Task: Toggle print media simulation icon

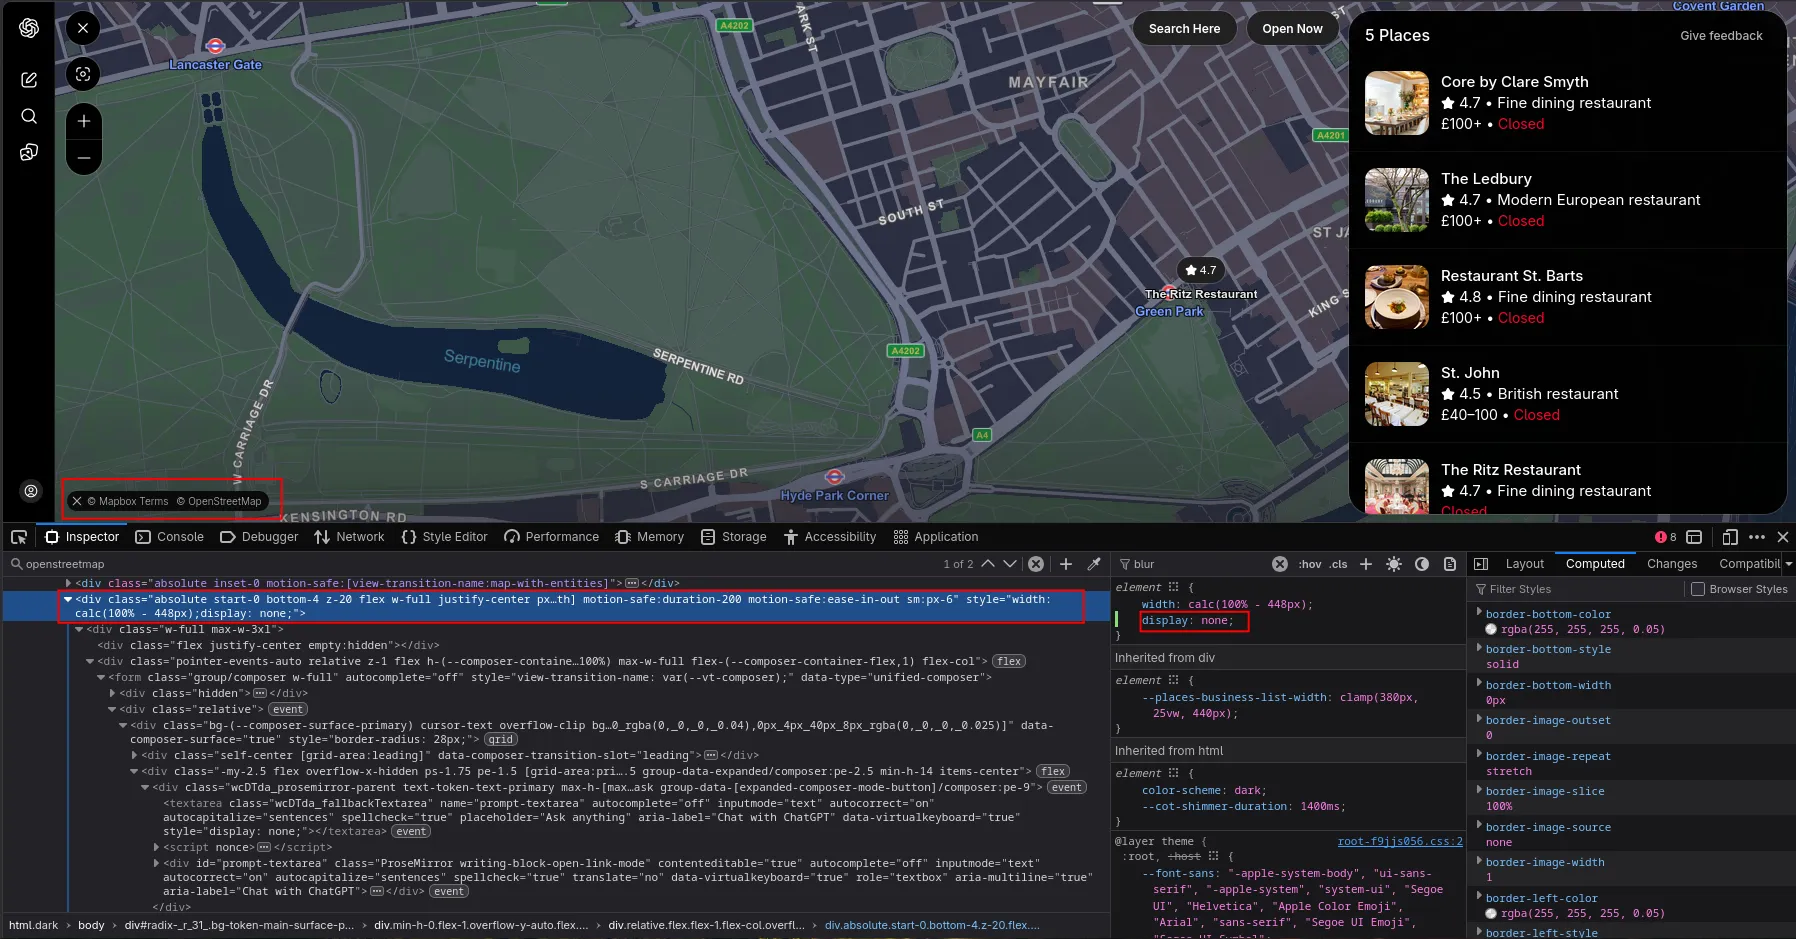Action: [x=1450, y=564]
